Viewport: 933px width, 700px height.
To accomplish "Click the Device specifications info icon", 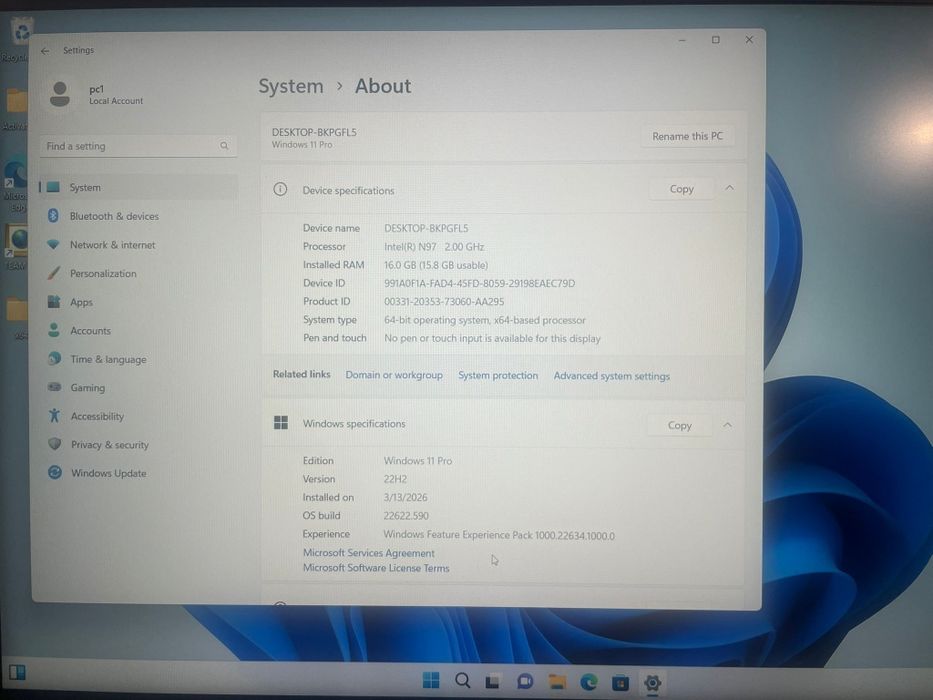I will (x=280, y=189).
